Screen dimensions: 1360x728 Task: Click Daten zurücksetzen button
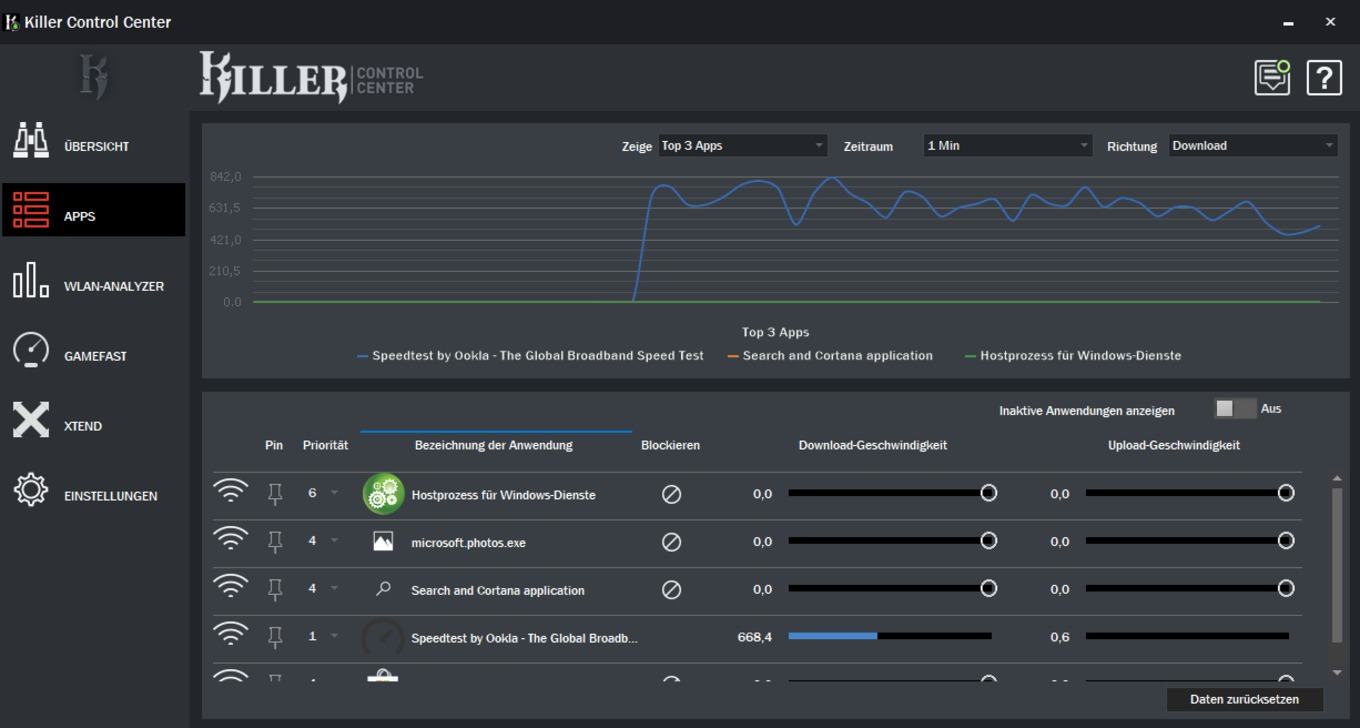pos(1245,699)
